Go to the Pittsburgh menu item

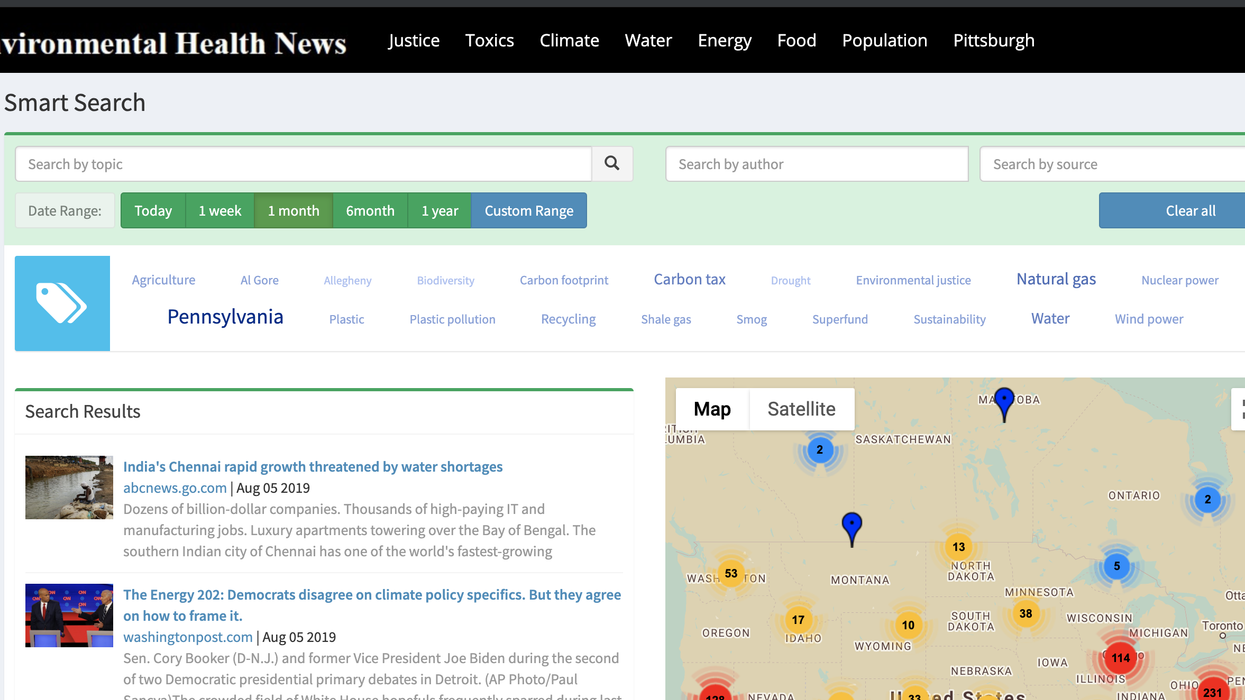point(994,40)
